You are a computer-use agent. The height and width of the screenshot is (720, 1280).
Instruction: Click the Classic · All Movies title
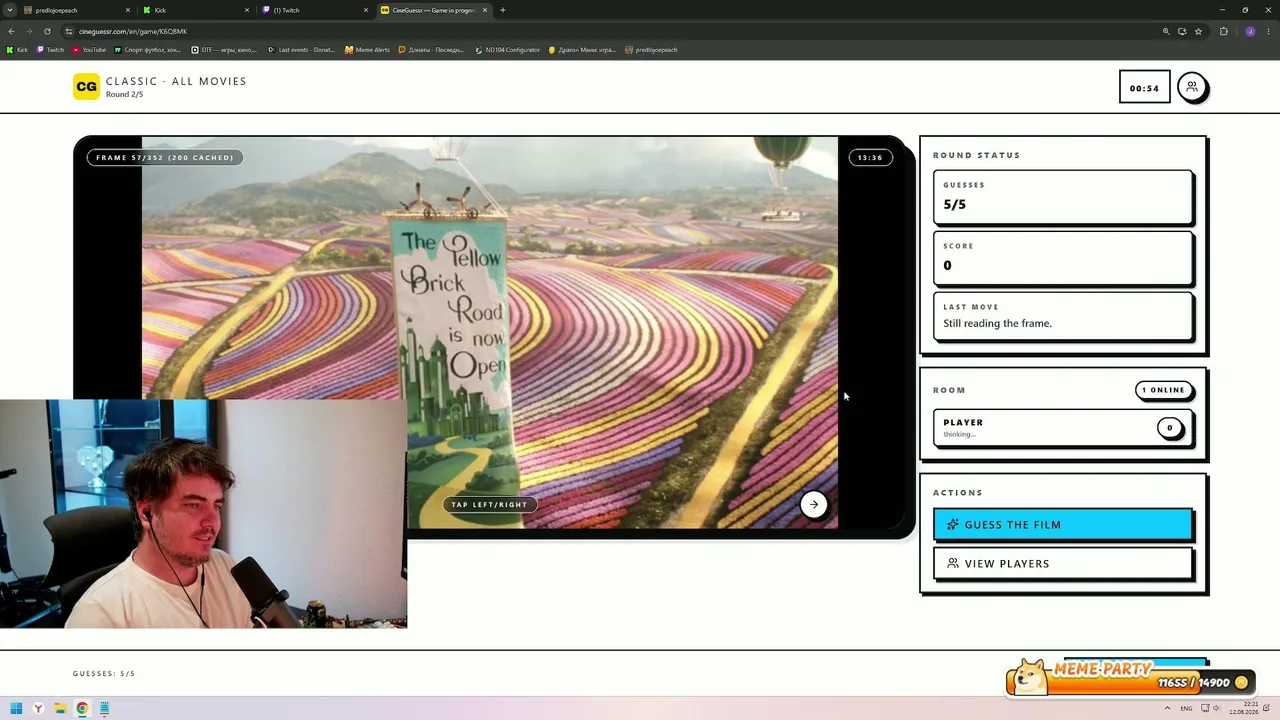(176, 81)
